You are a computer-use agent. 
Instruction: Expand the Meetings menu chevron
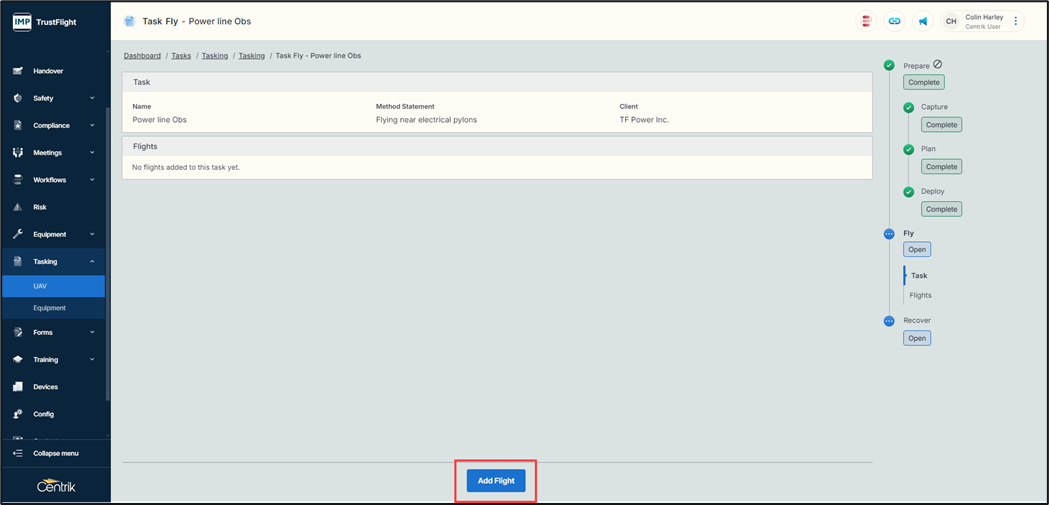[x=92, y=153]
